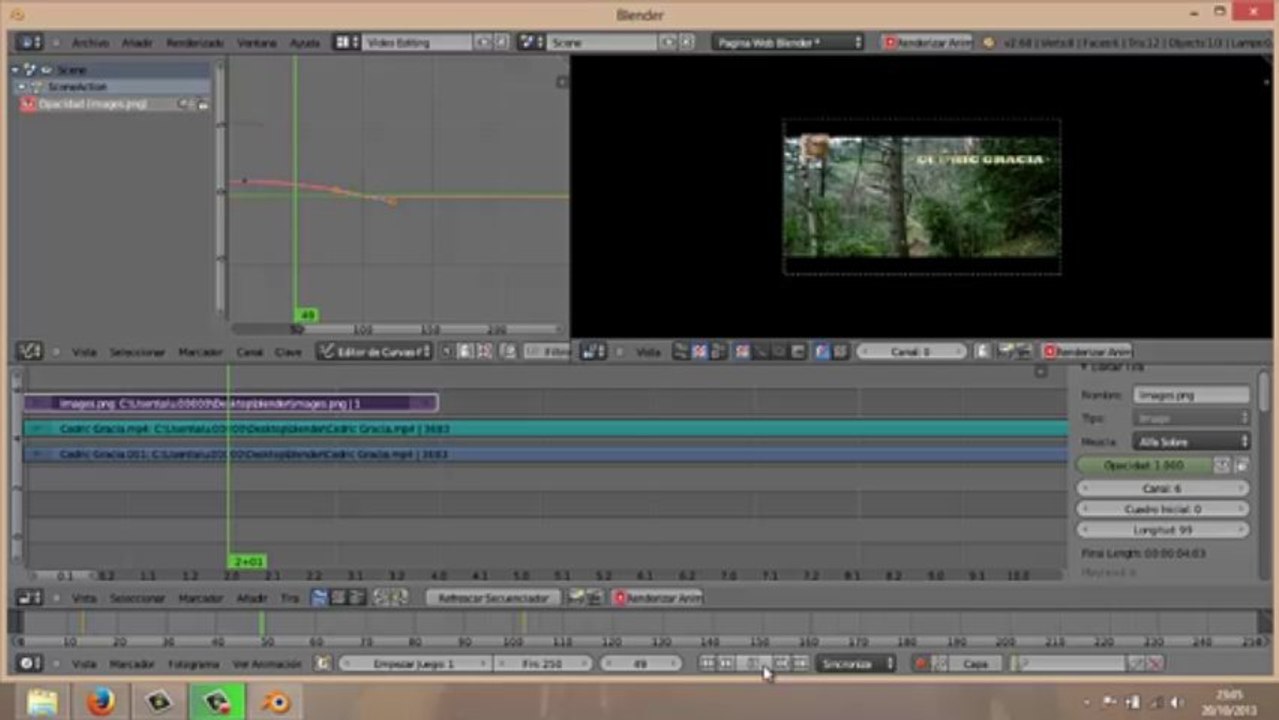
Task: Open the Tipo dropdown
Action: point(1191,418)
